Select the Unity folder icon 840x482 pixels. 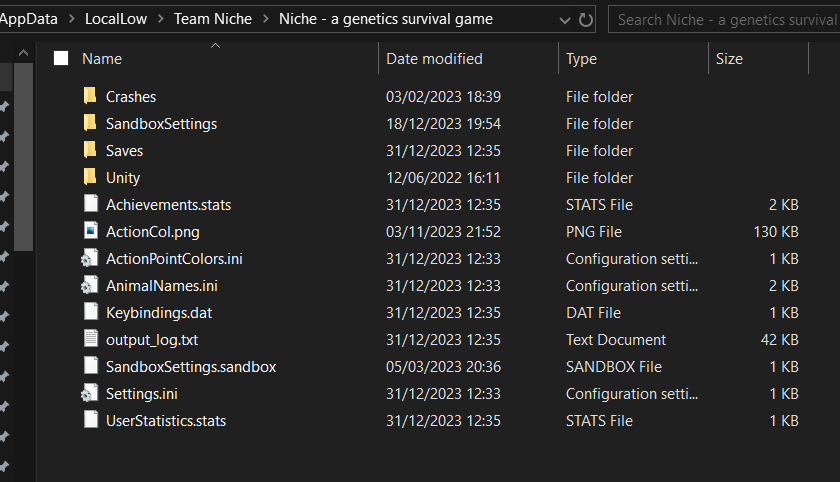coord(90,178)
